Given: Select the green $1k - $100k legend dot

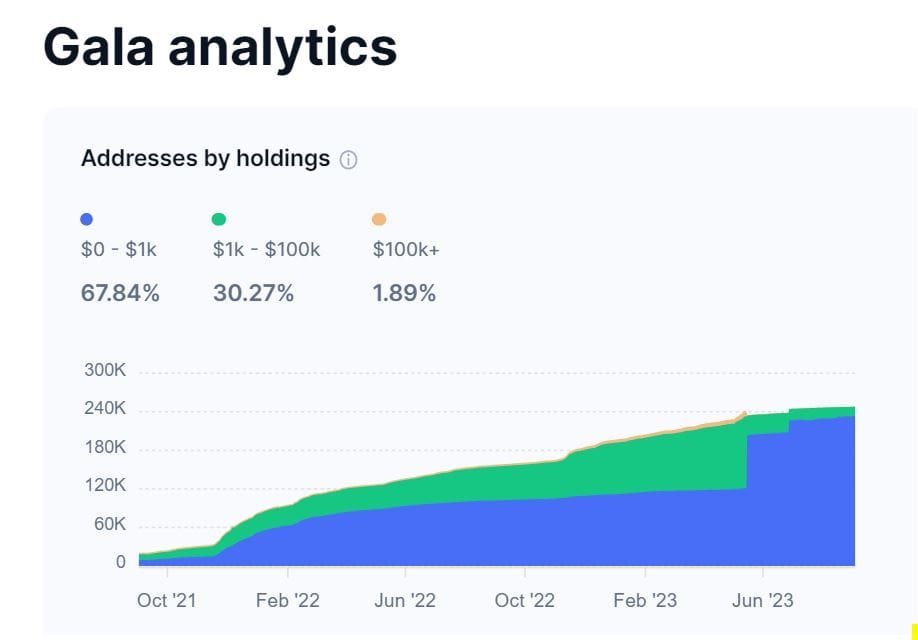Looking at the screenshot, I should [x=219, y=218].
